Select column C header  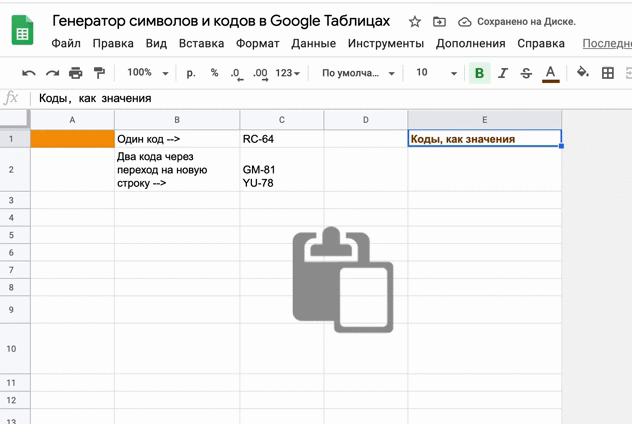[x=282, y=120]
